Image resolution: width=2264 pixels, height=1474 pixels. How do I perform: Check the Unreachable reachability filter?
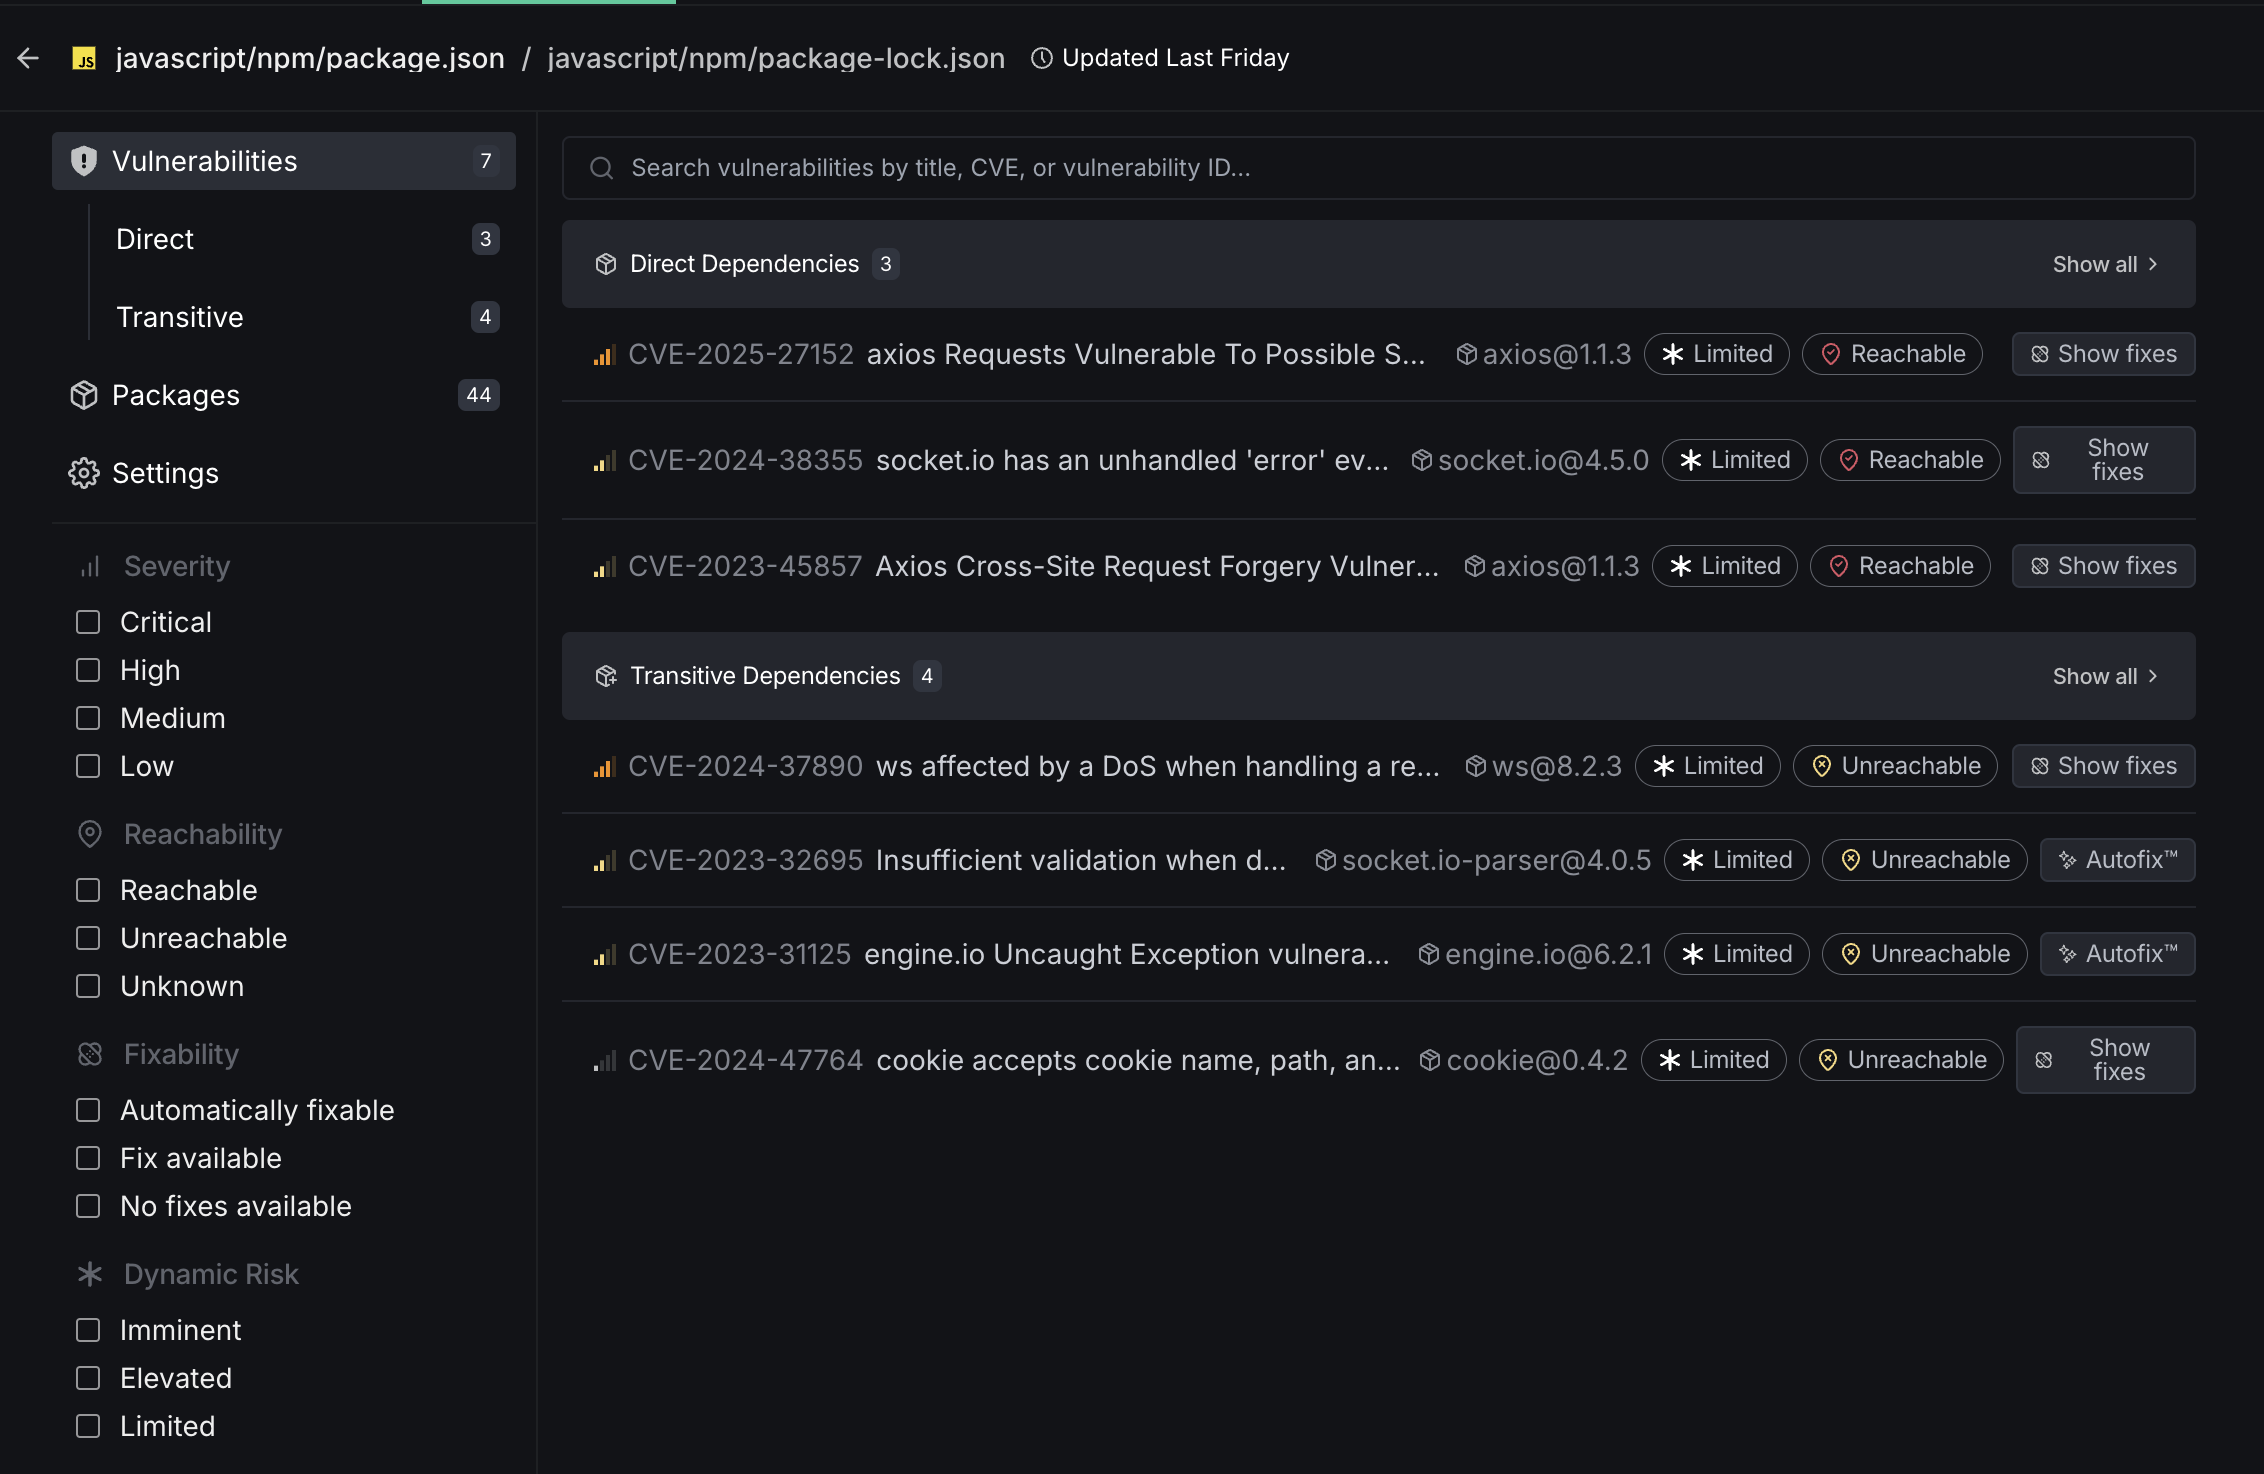[88, 938]
